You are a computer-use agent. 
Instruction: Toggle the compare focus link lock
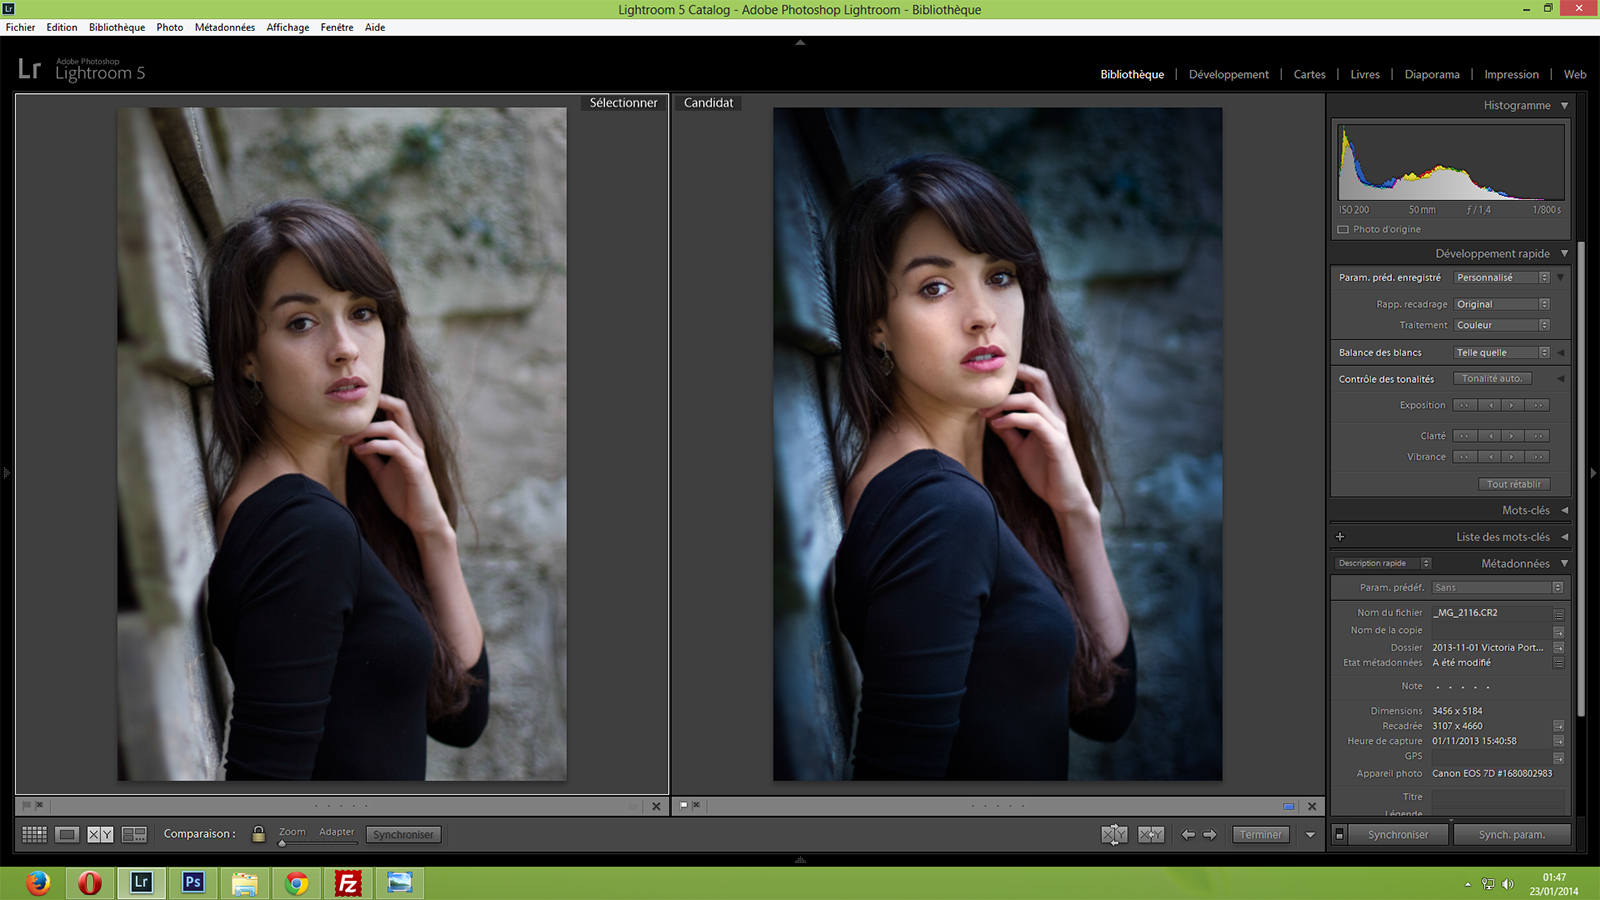pos(259,834)
